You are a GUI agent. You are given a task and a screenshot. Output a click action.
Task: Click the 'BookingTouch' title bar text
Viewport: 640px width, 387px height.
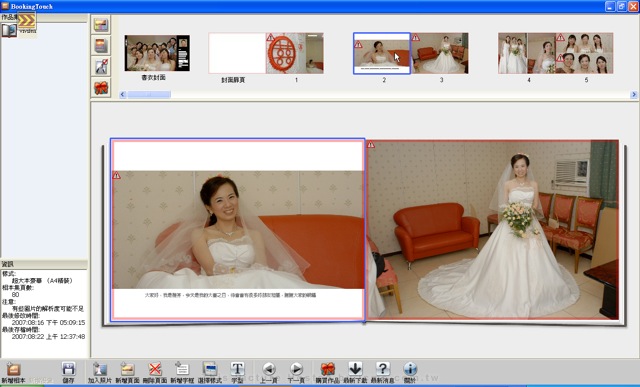pos(32,7)
